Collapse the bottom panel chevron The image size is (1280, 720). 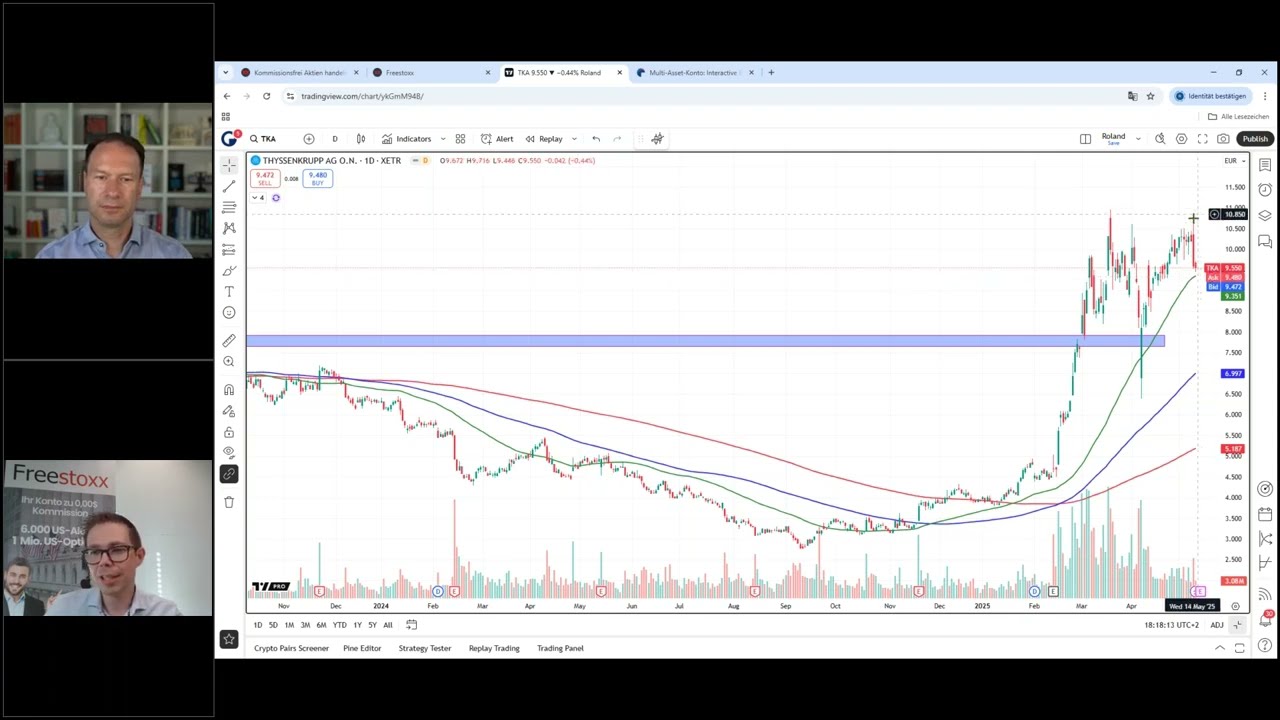point(1219,648)
